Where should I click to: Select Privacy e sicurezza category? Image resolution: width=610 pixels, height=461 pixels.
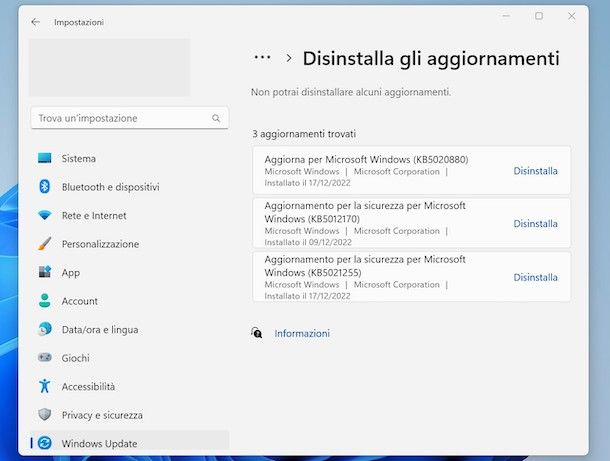click(x=130, y=415)
